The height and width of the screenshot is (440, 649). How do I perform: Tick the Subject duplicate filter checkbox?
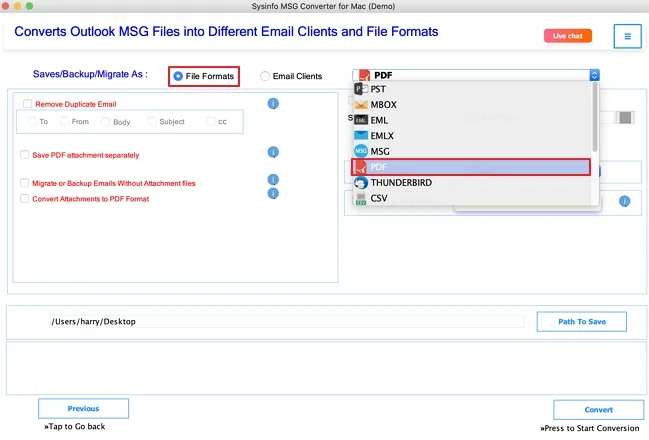(151, 121)
